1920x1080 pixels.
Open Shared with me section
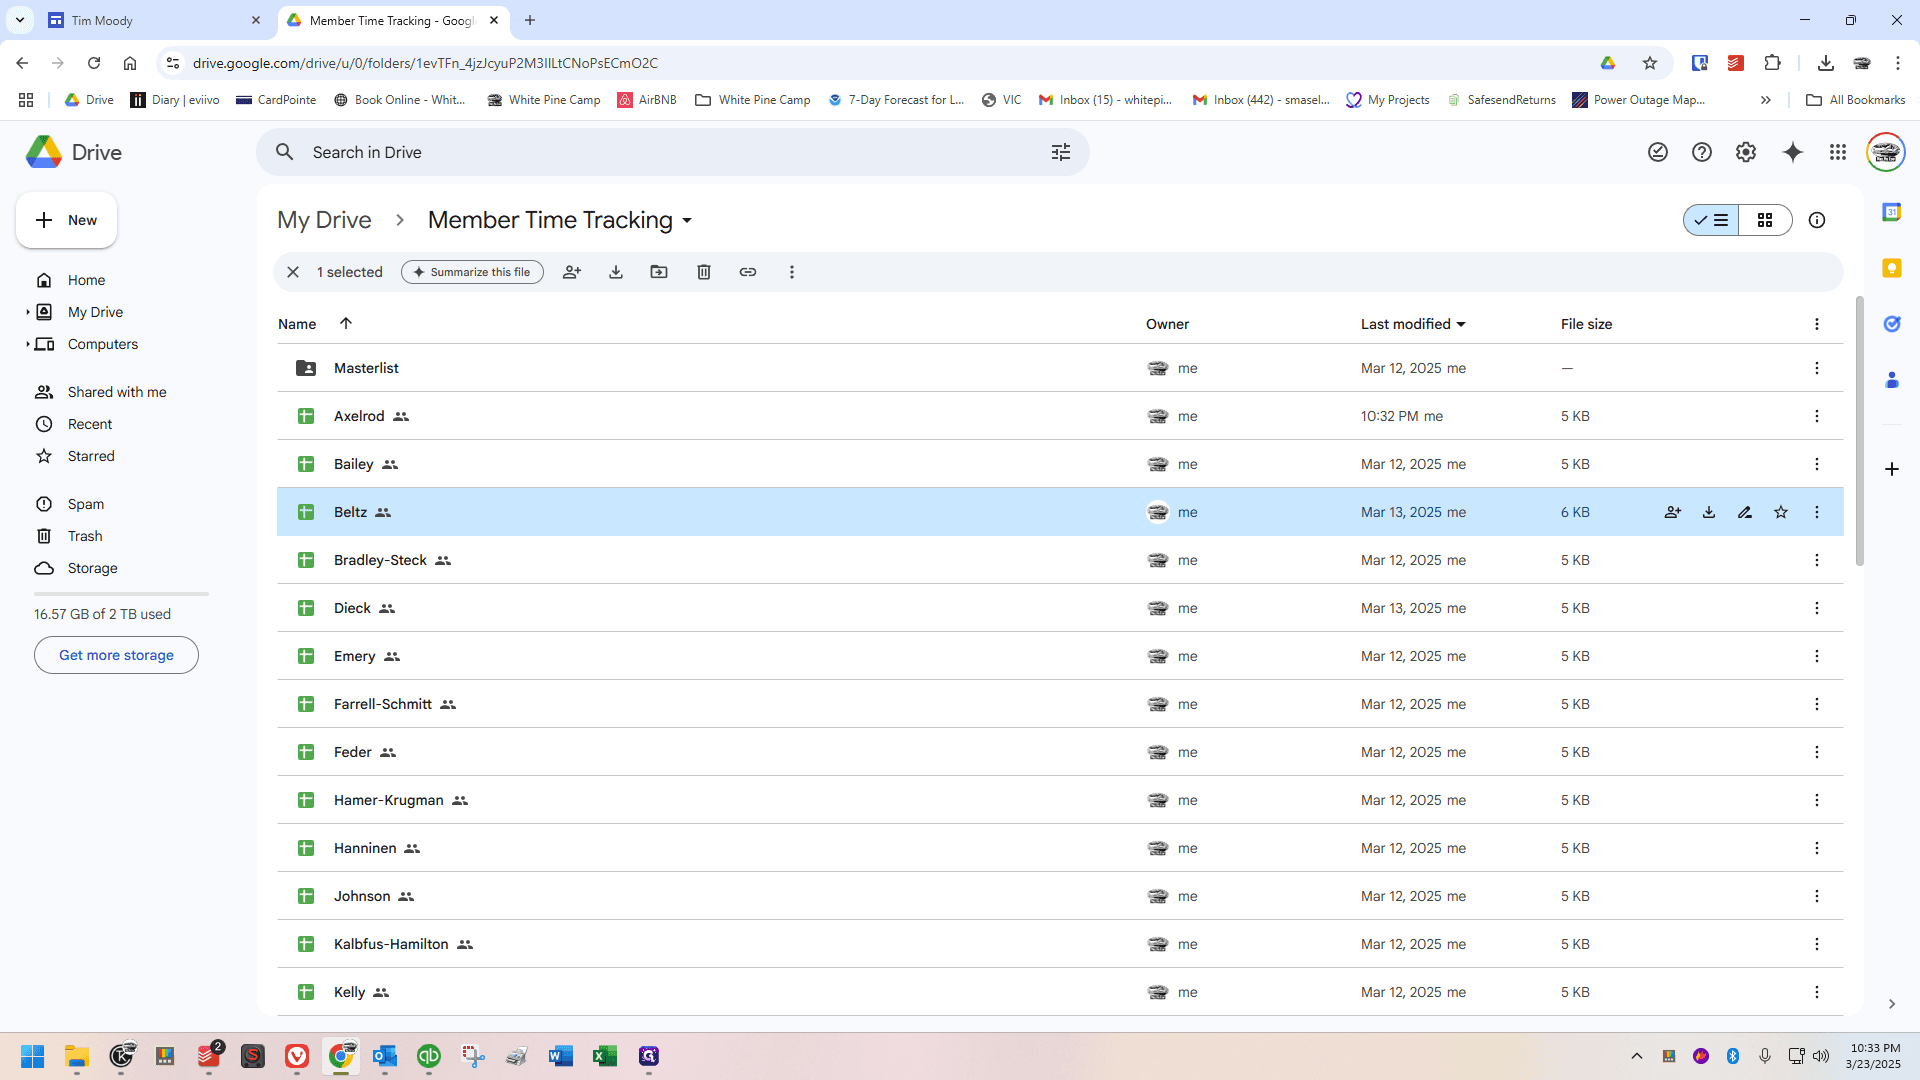tap(116, 392)
